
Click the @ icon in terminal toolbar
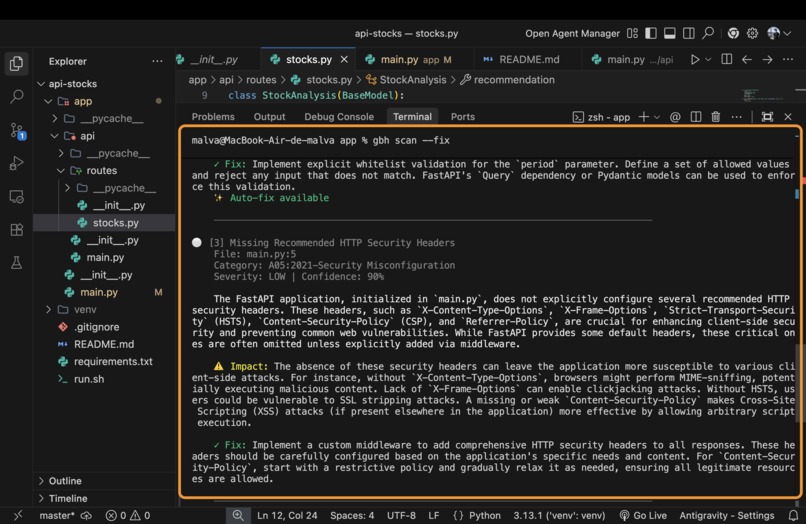pos(675,117)
